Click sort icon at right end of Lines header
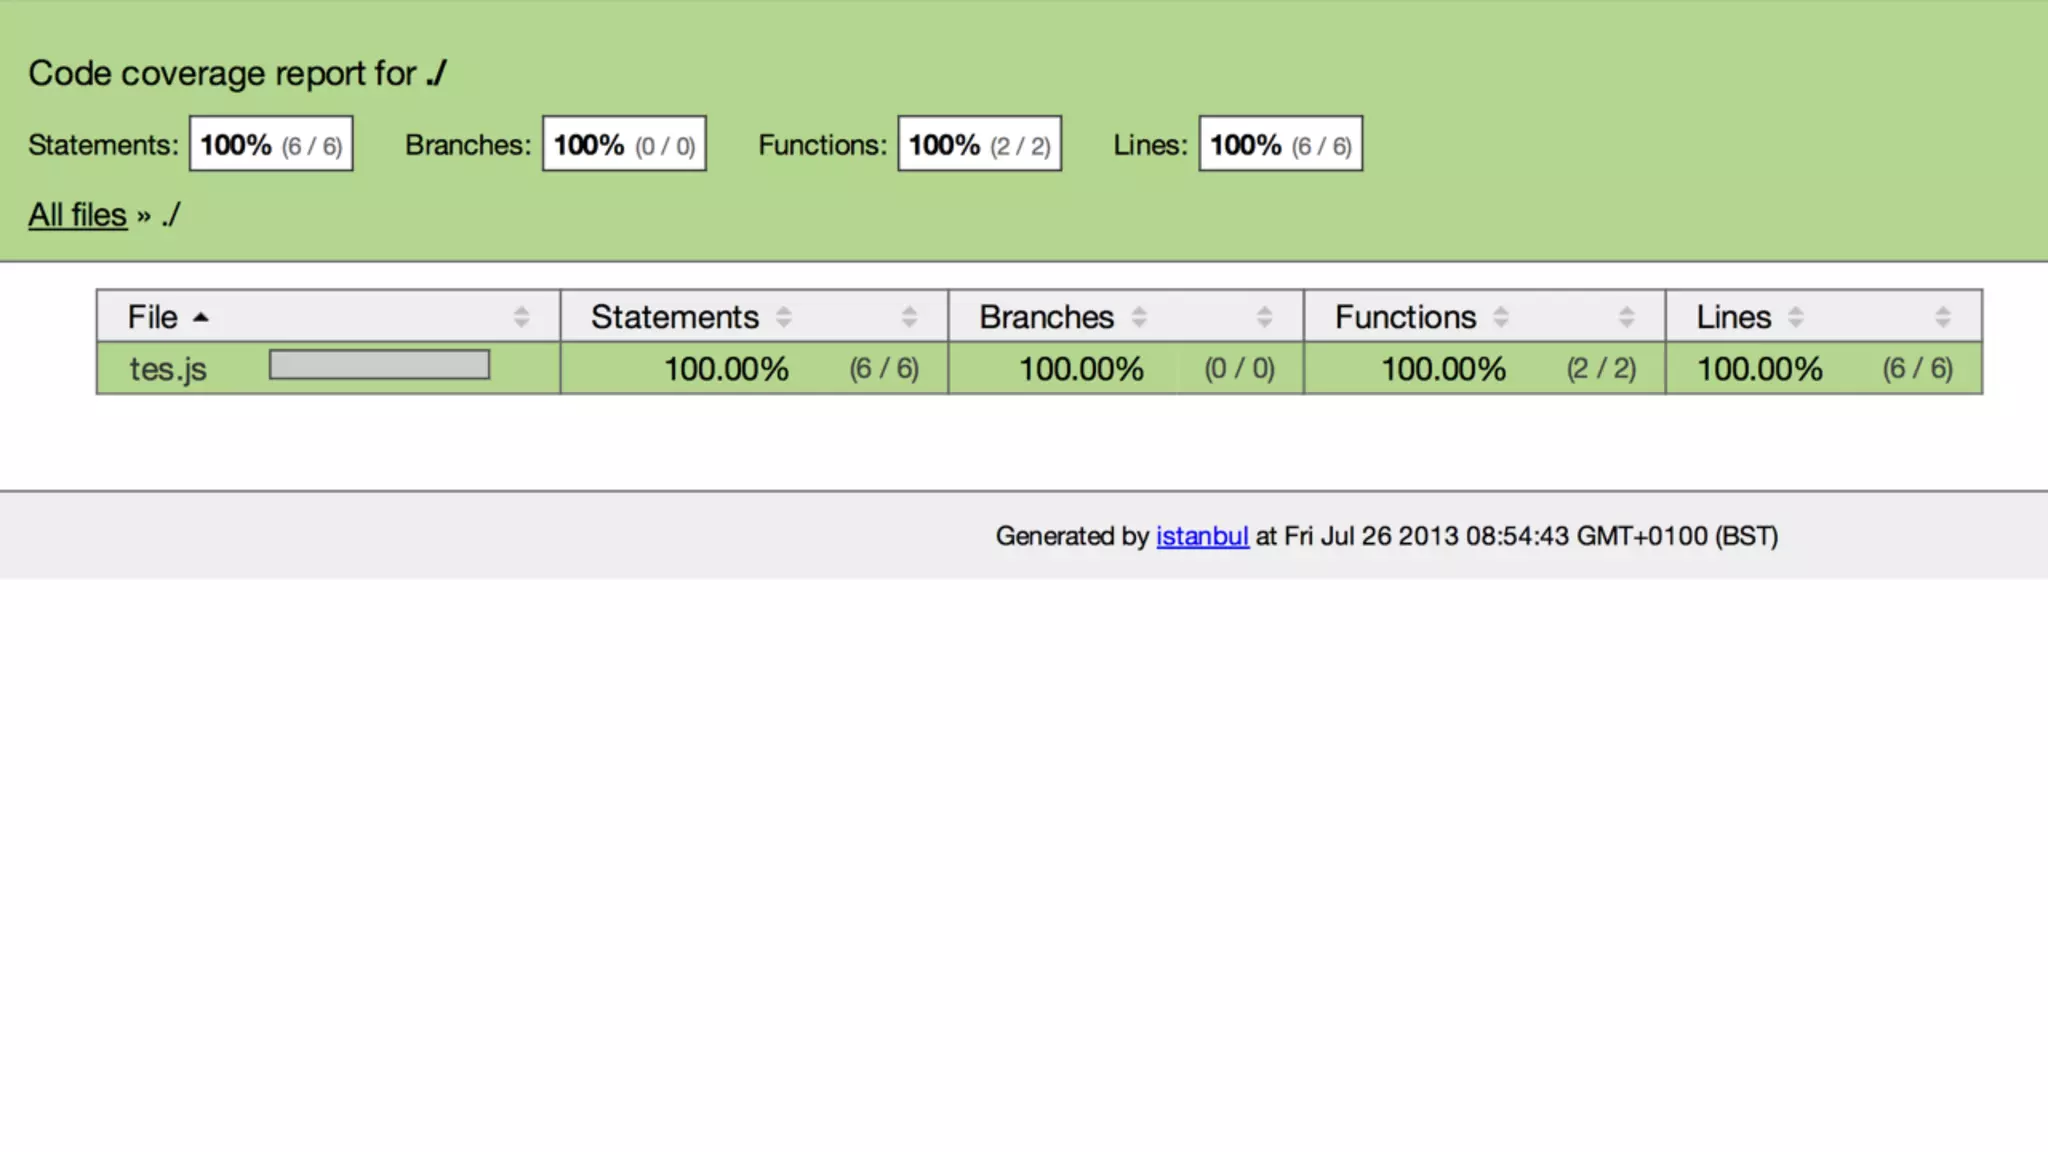 pos(1942,318)
